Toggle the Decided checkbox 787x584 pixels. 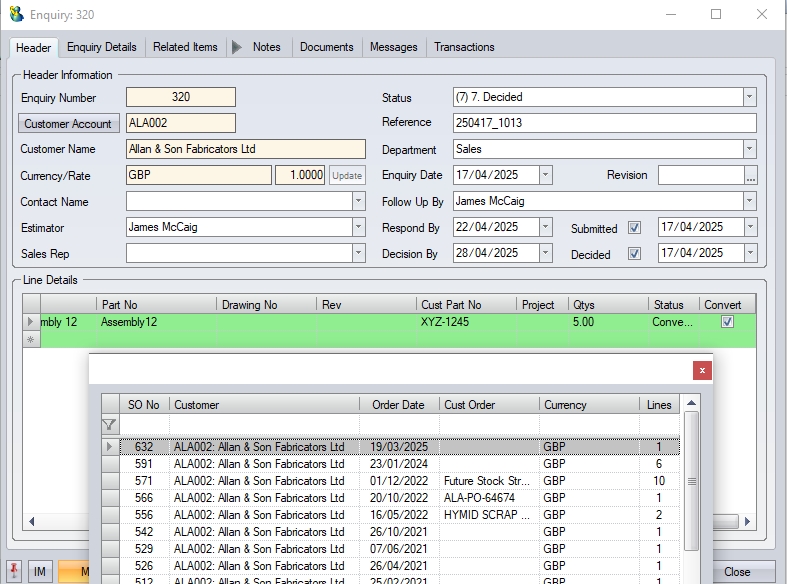[634, 254]
